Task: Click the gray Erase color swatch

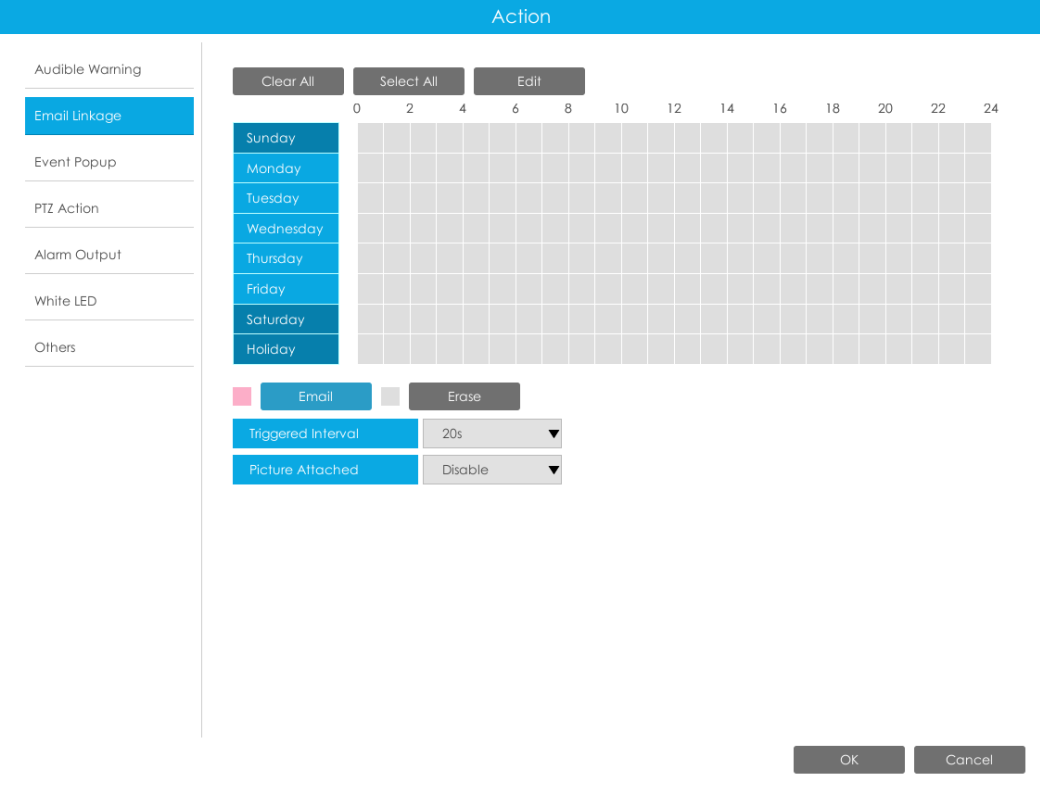Action: (x=391, y=397)
